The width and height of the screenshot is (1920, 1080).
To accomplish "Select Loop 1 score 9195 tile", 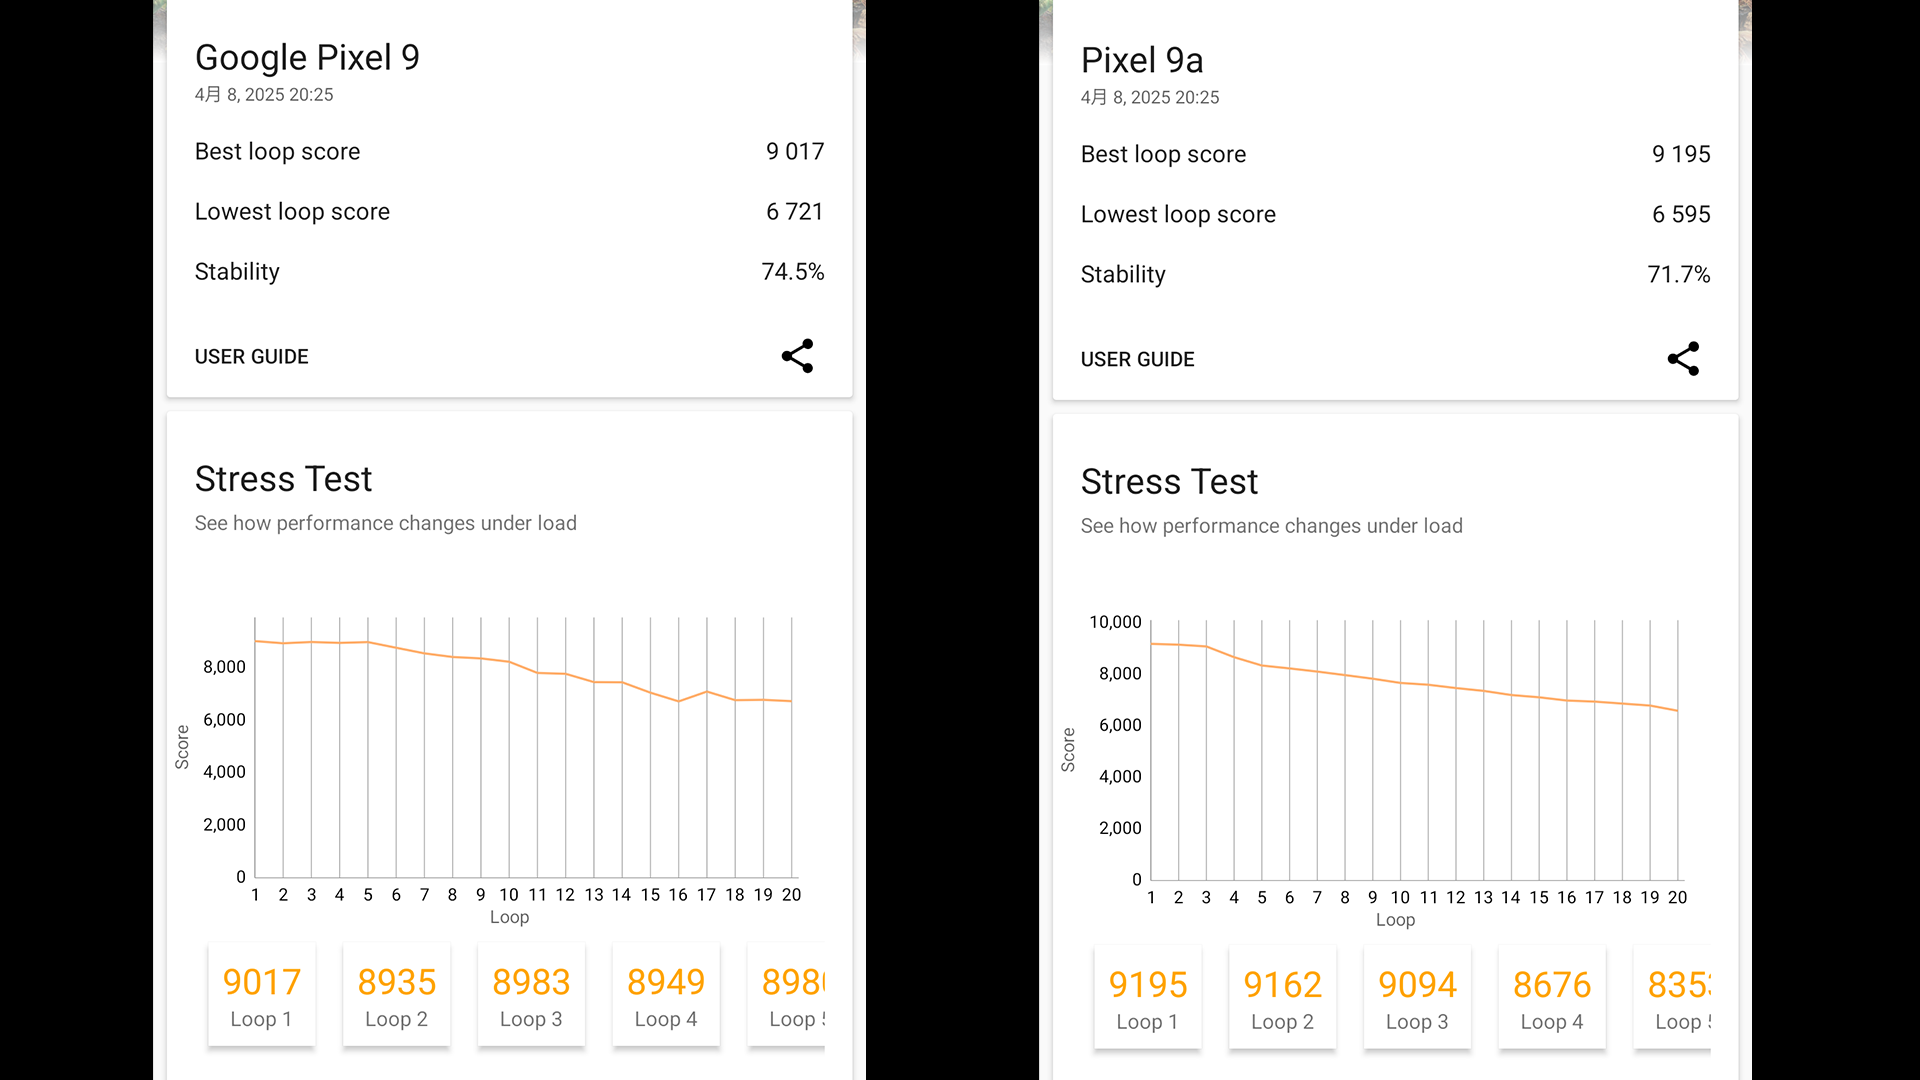I will [x=1148, y=999].
